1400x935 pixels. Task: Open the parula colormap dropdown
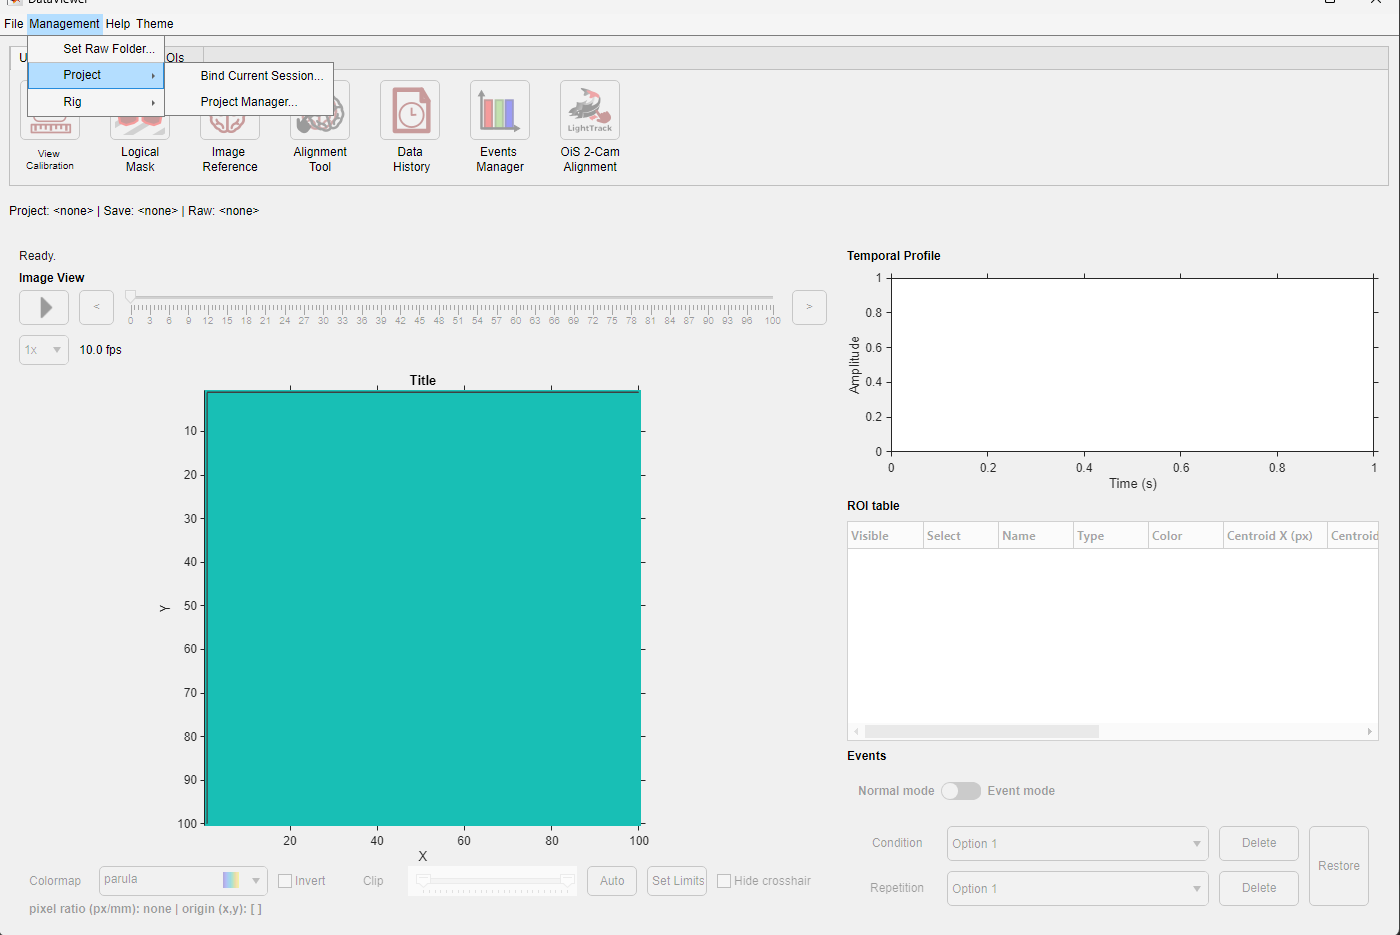[x=183, y=880]
